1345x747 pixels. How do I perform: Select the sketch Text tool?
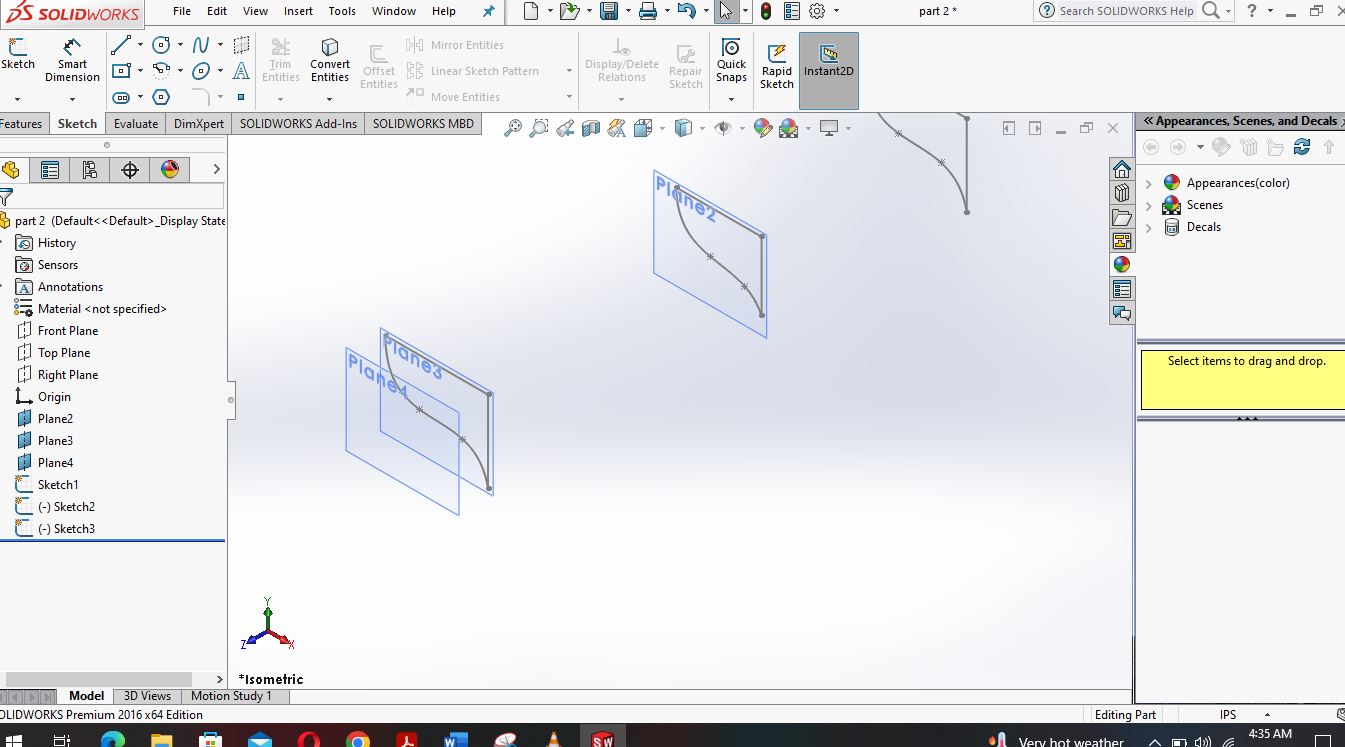tap(241, 71)
